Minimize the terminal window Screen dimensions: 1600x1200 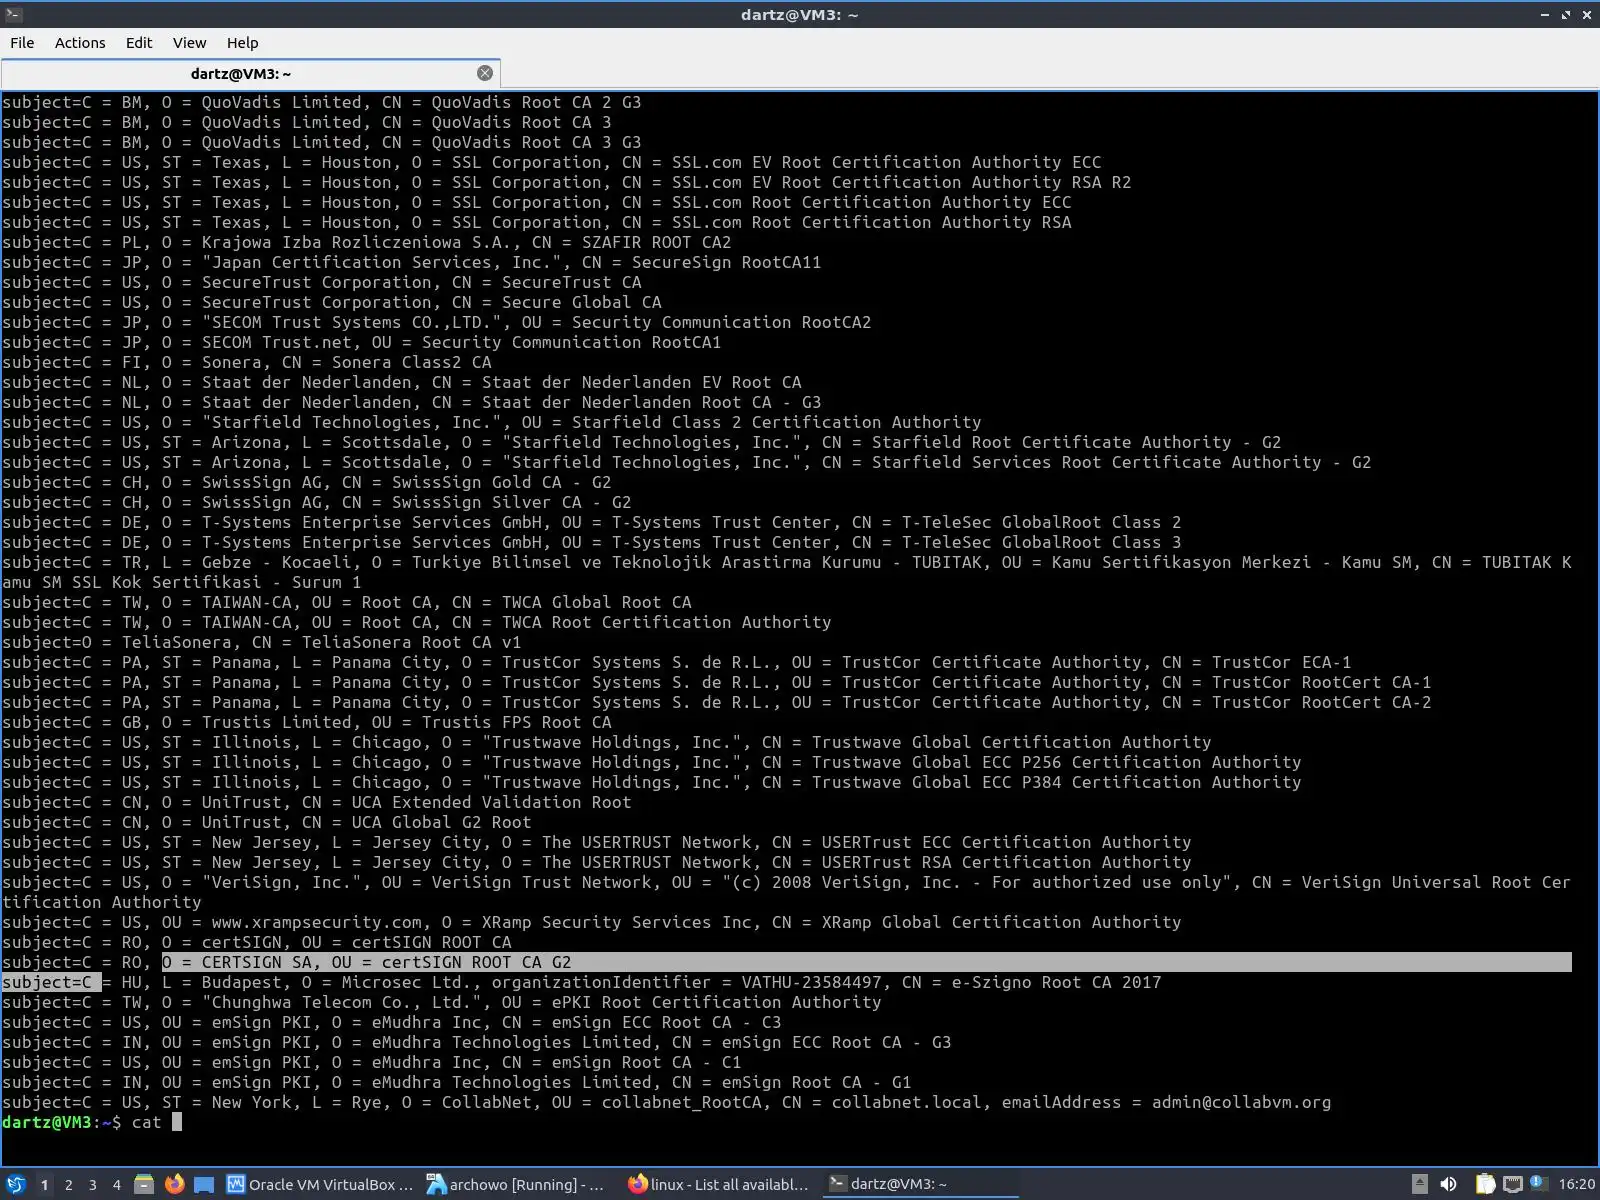[1545, 14]
